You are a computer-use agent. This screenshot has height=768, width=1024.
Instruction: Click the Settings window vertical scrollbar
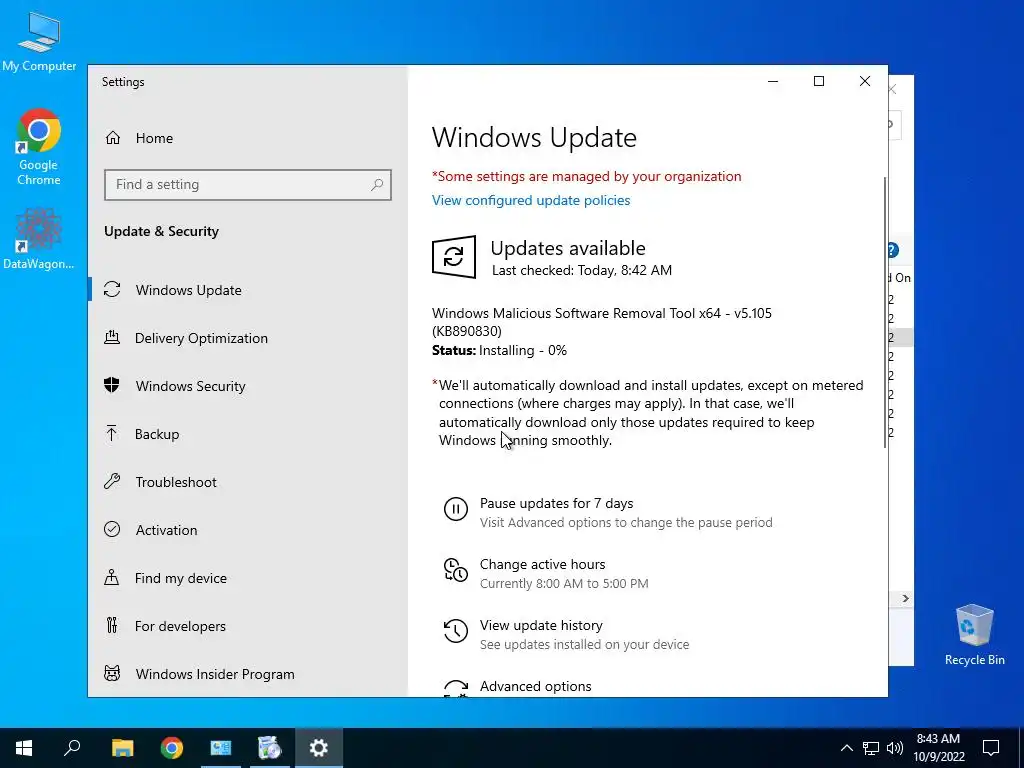885,312
